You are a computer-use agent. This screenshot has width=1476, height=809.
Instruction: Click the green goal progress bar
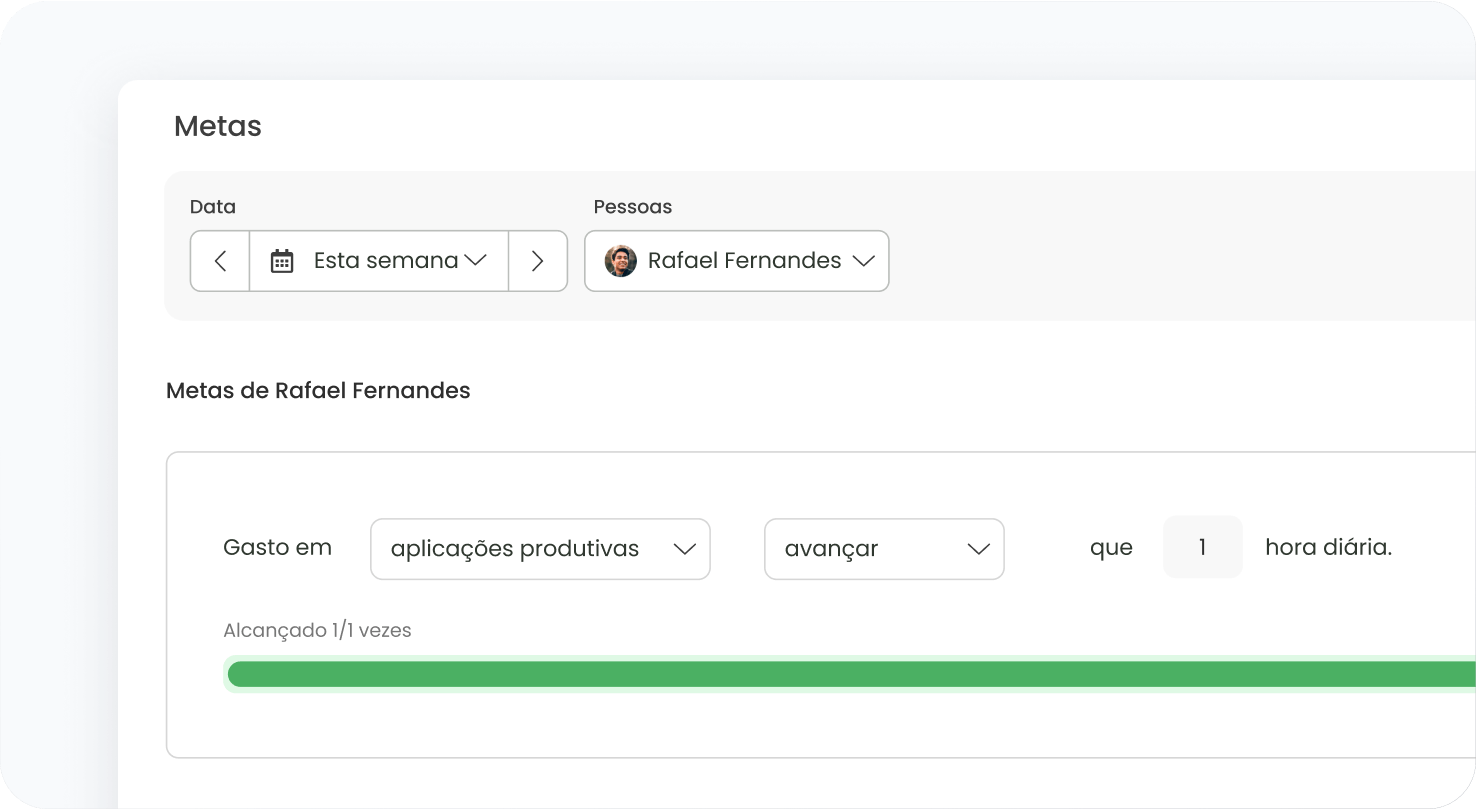click(850, 674)
